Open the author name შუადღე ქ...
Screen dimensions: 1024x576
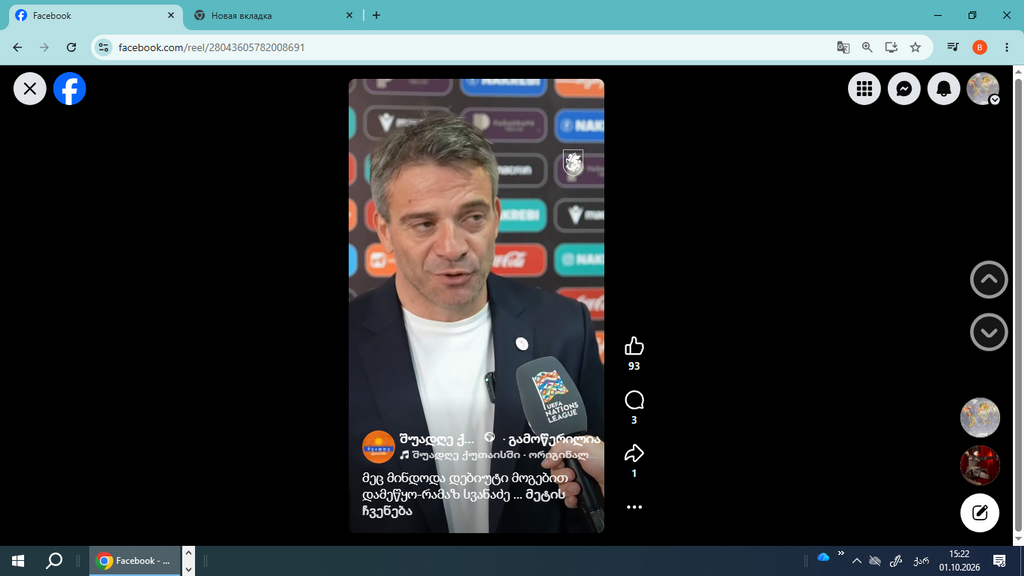(x=436, y=439)
